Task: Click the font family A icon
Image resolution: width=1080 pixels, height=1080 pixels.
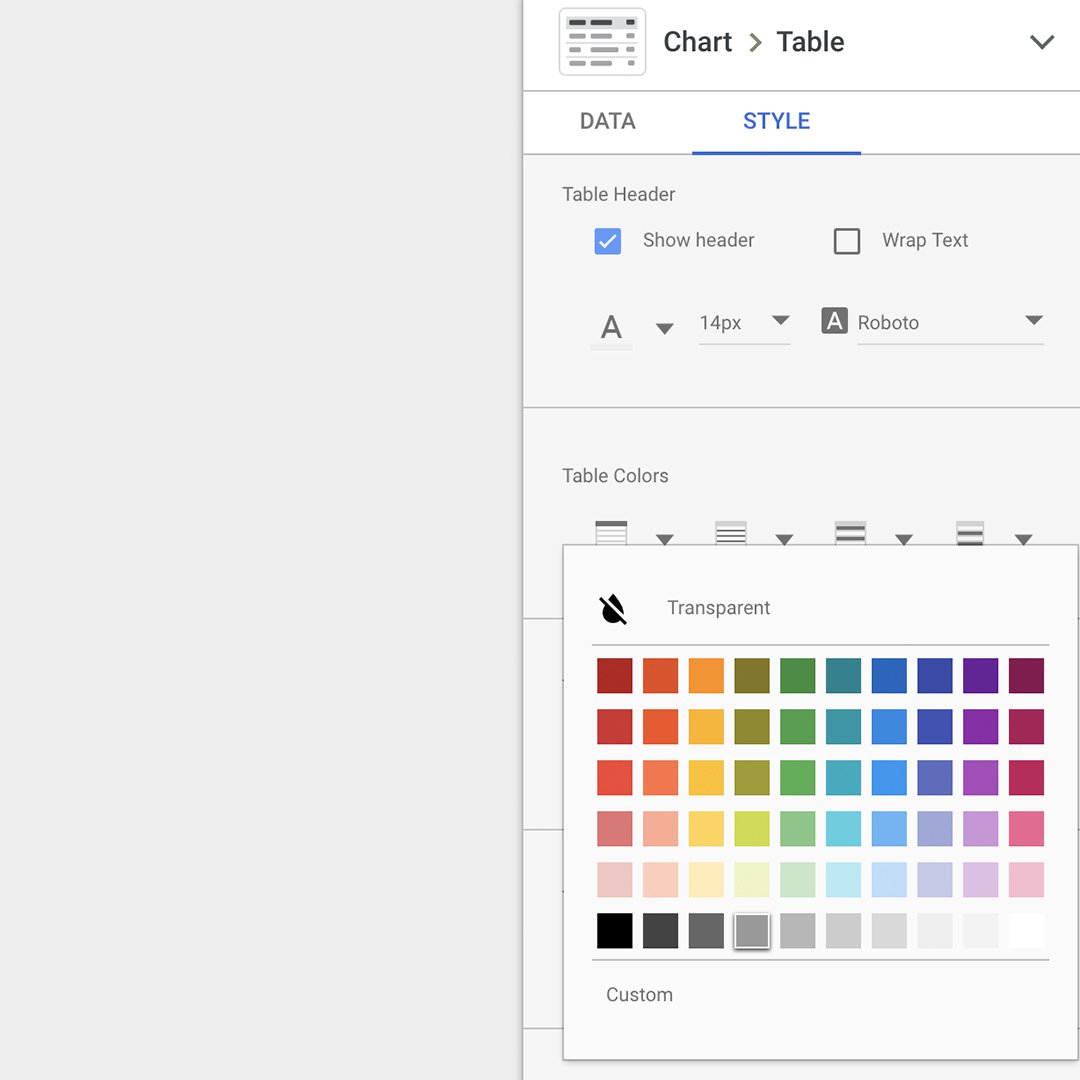Action: coord(834,321)
